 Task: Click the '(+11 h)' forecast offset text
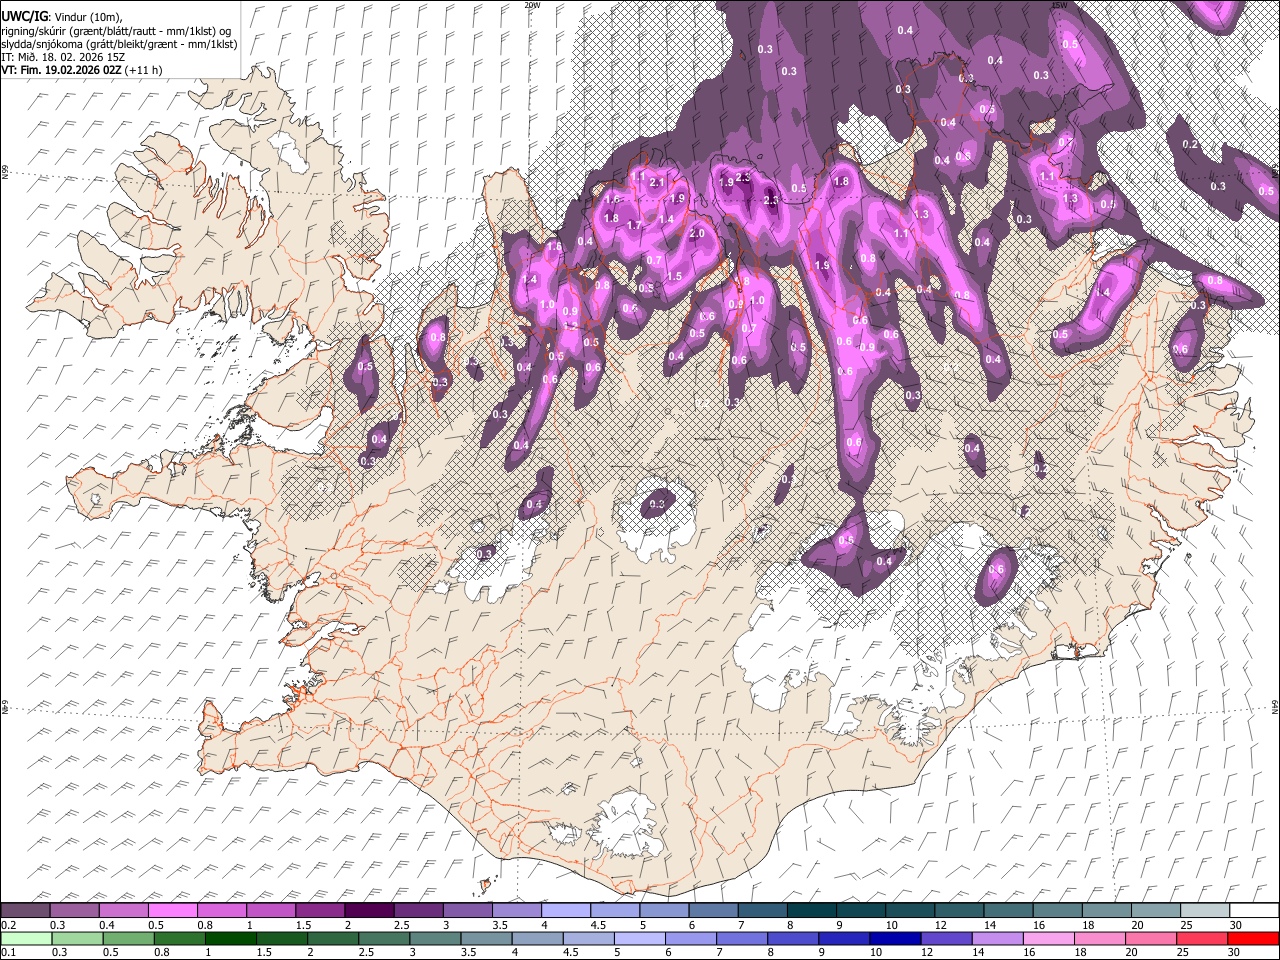[x=143, y=70]
